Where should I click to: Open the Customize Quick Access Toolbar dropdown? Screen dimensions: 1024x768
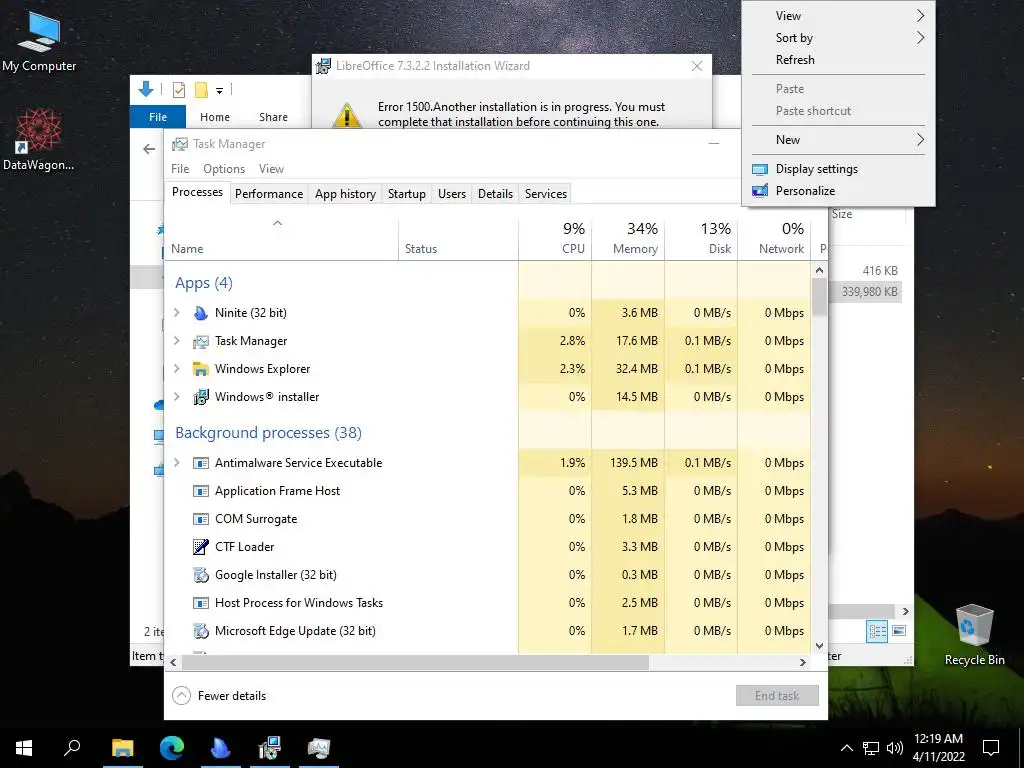coord(219,90)
